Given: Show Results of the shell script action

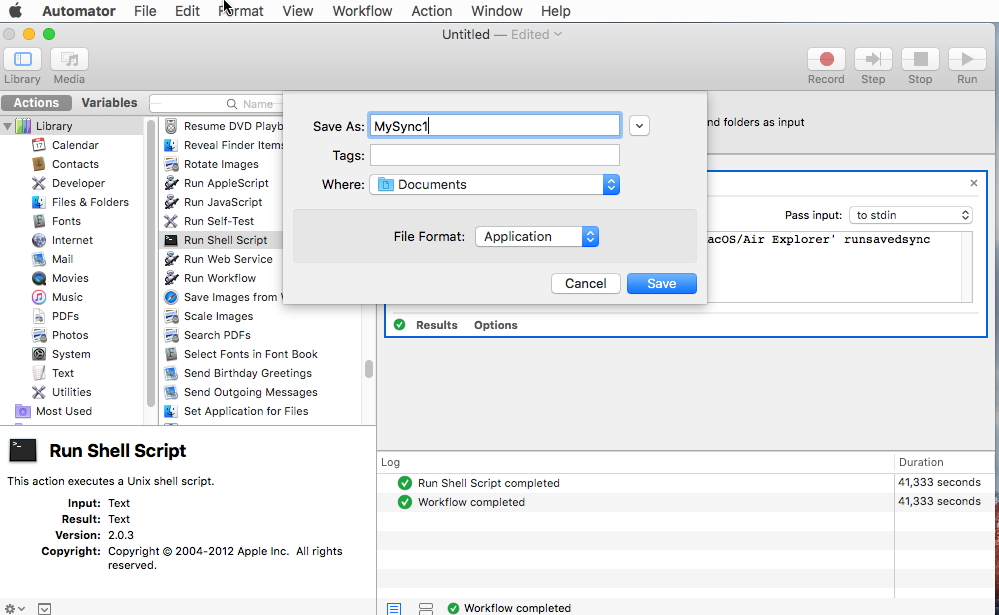Looking at the screenshot, I should [436, 325].
